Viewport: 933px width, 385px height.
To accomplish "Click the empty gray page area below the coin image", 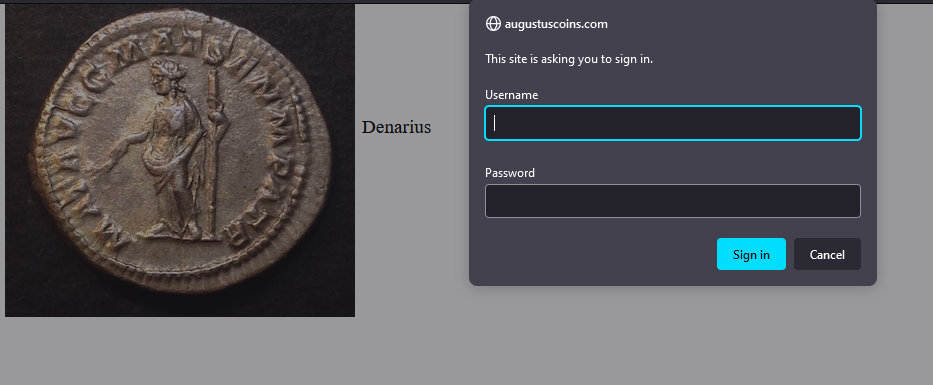I will (179, 351).
